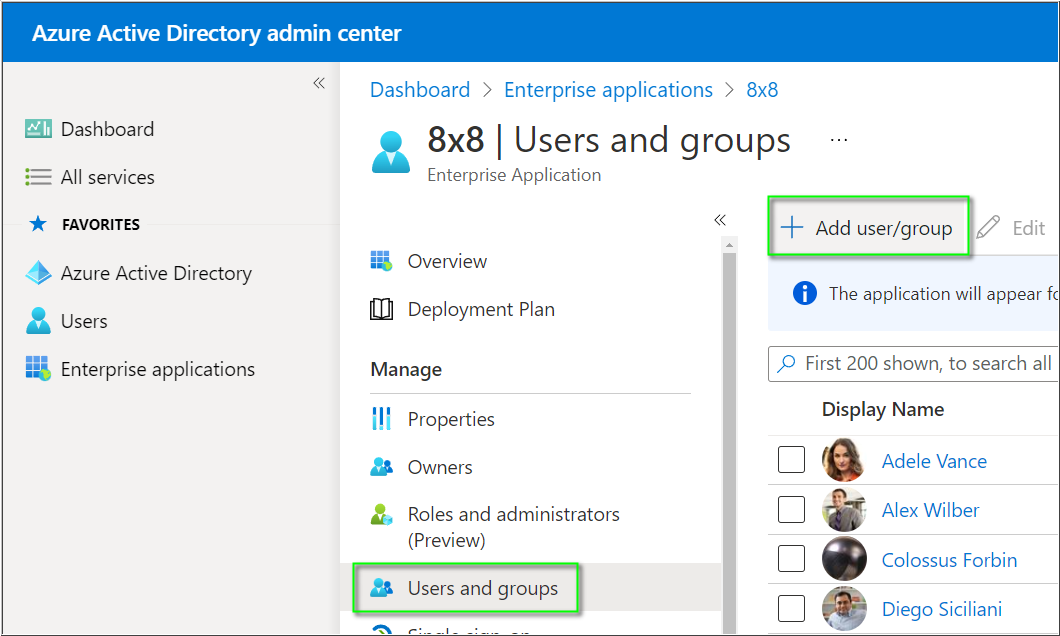1060x636 pixels.
Task: Click the Favorites star icon
Action: pyautogui.click(x=38, y=224)
